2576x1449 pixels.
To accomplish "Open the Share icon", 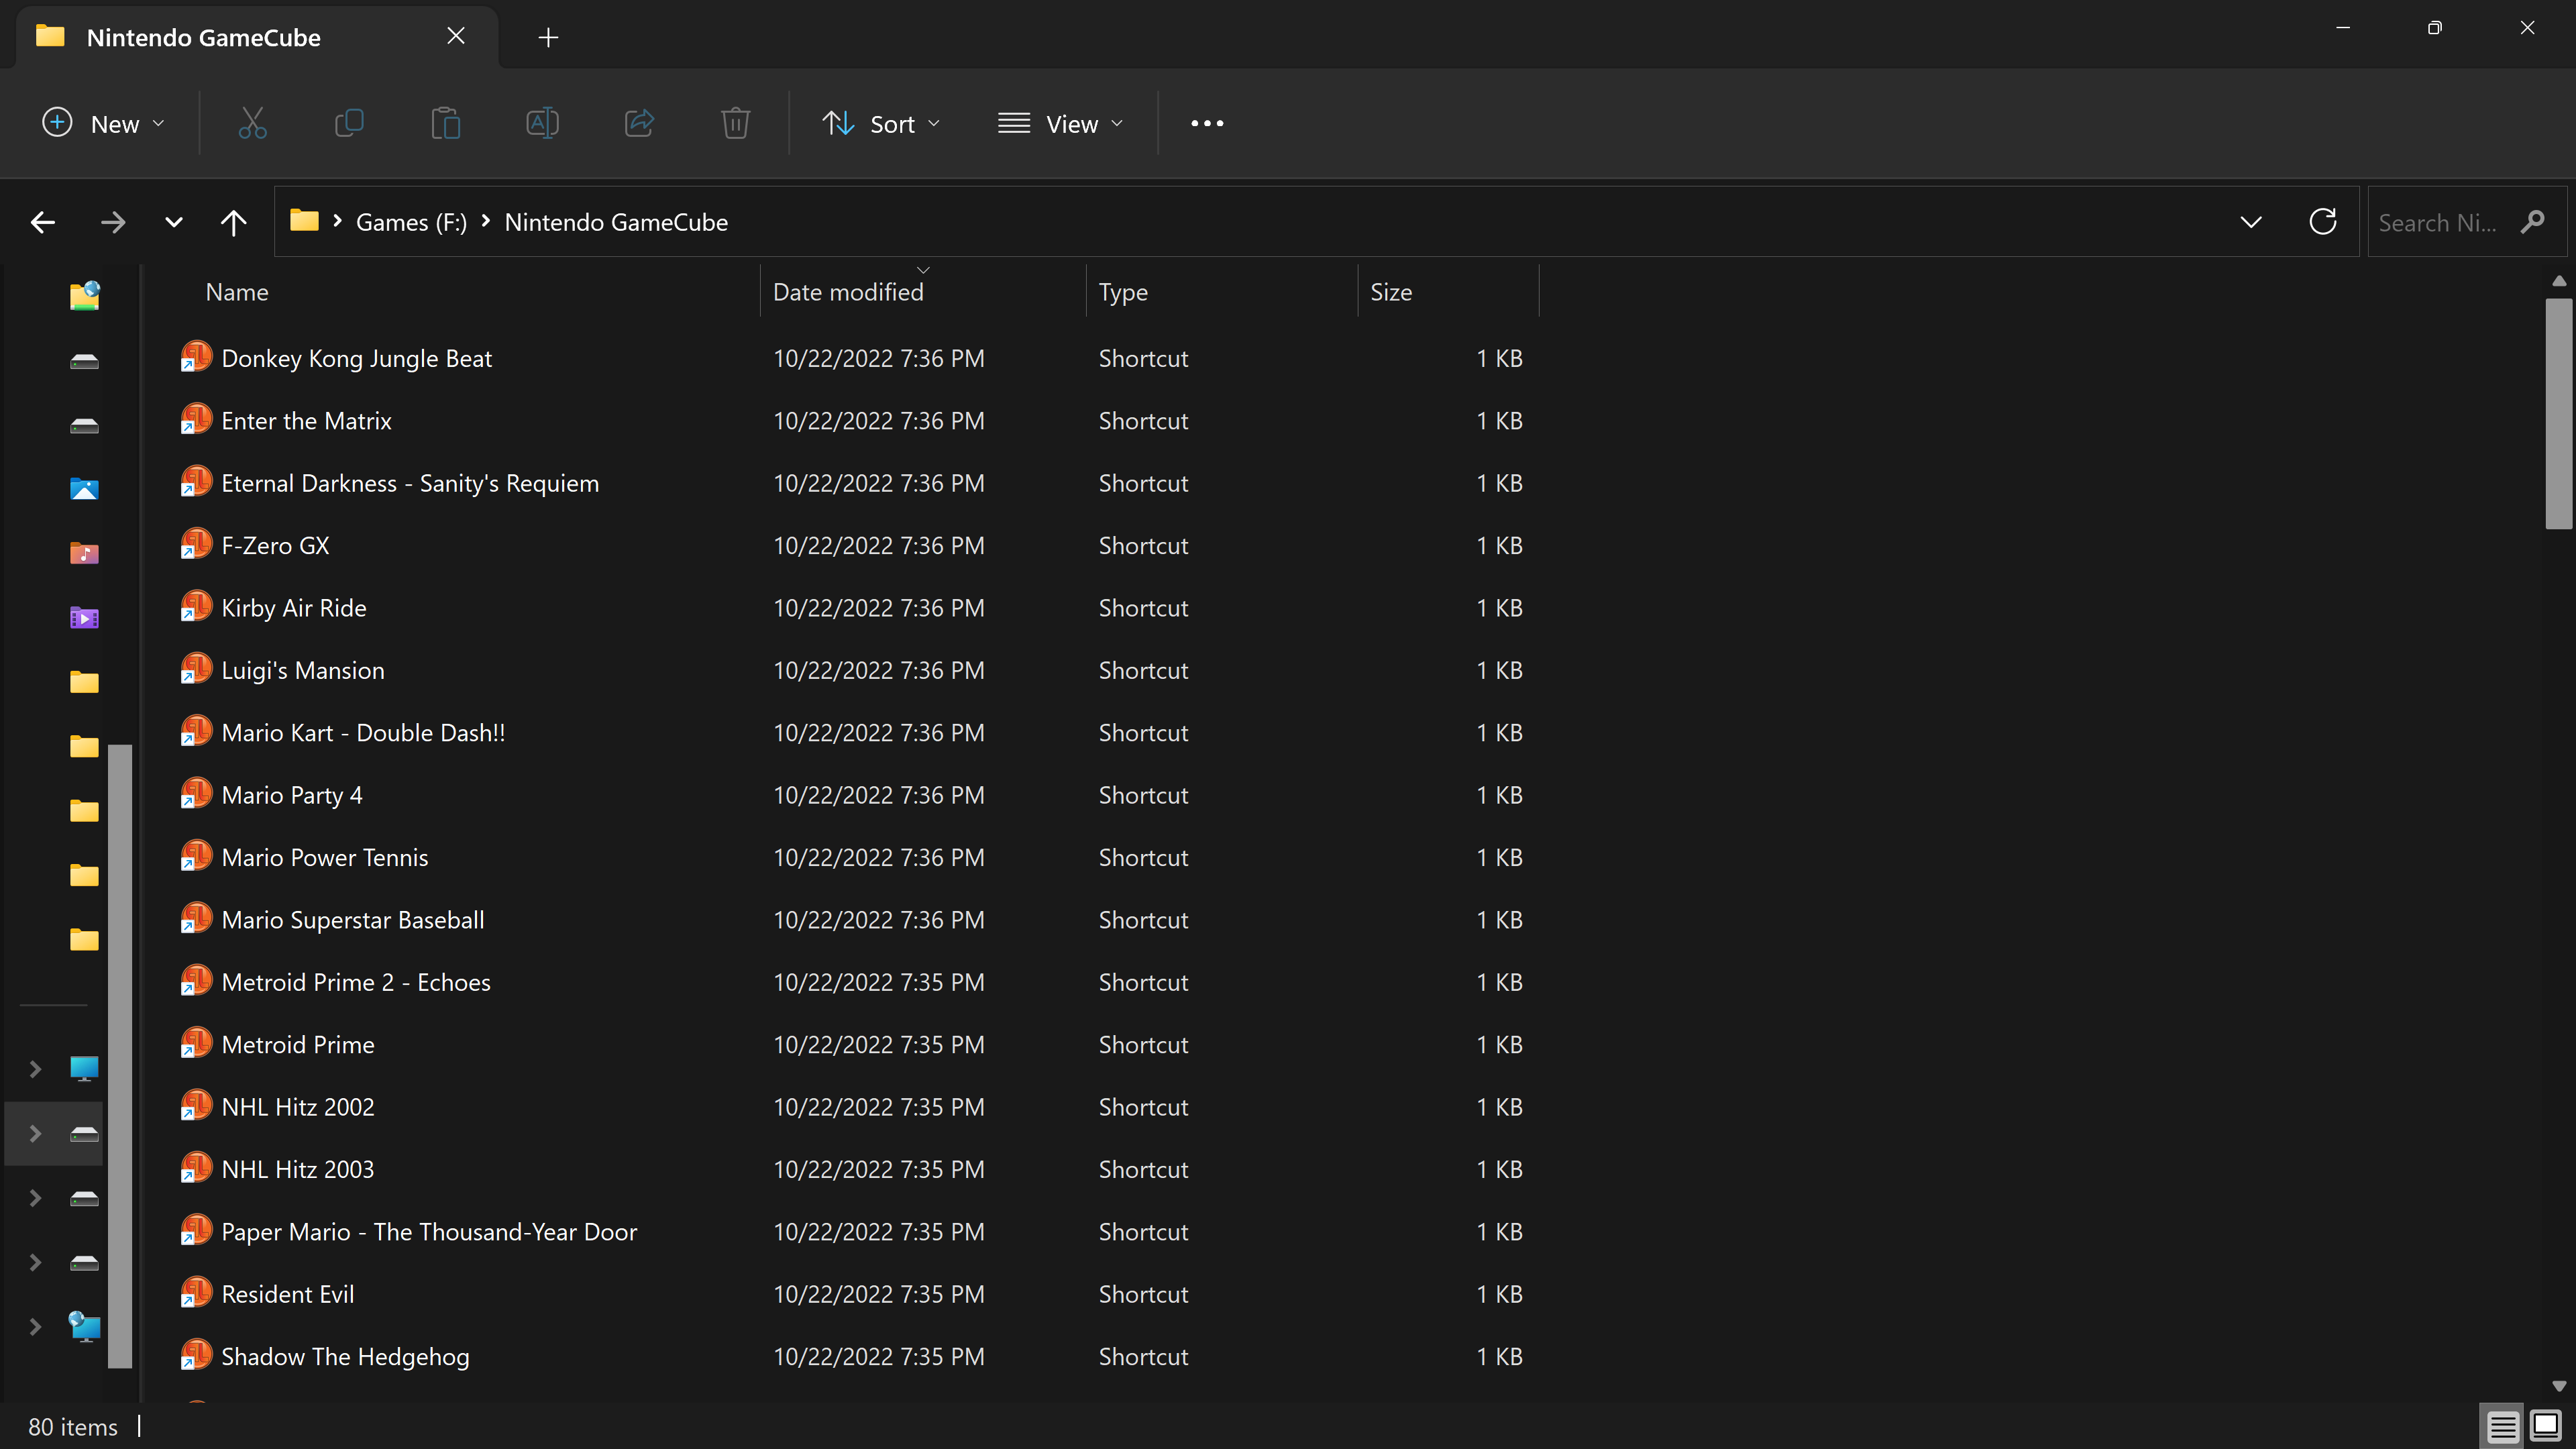I will point(639,123).
